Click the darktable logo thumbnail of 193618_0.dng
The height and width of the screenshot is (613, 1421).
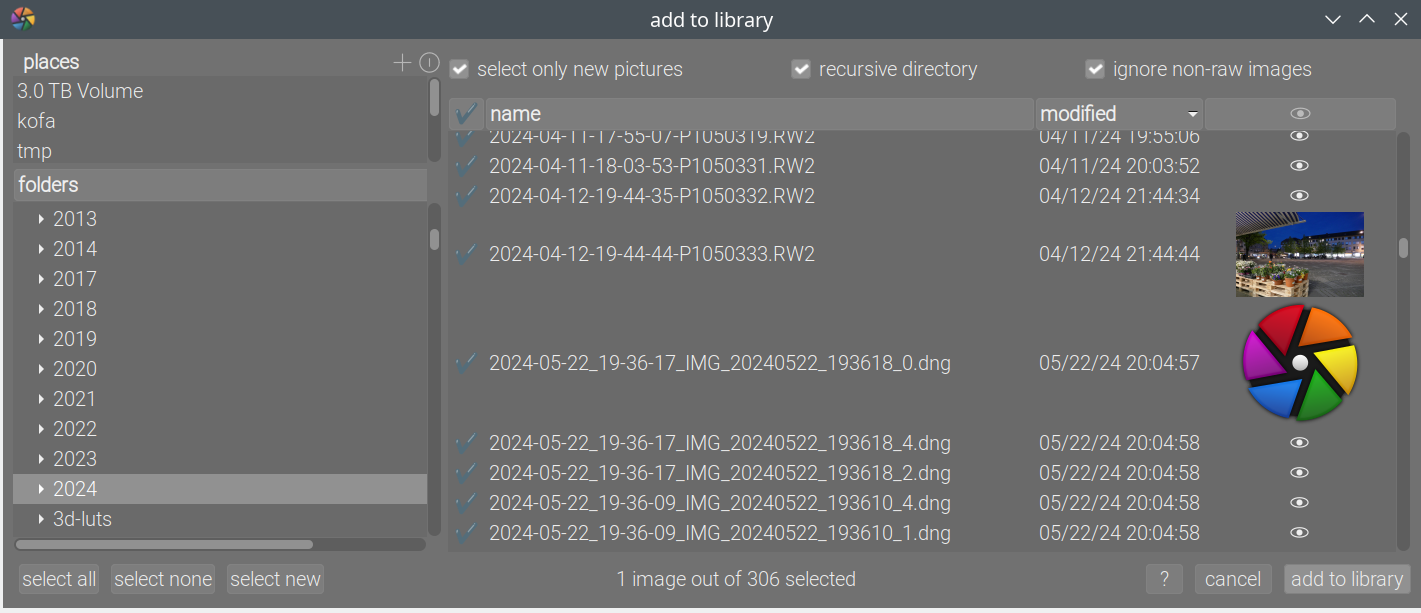(x=1299, y=363)
